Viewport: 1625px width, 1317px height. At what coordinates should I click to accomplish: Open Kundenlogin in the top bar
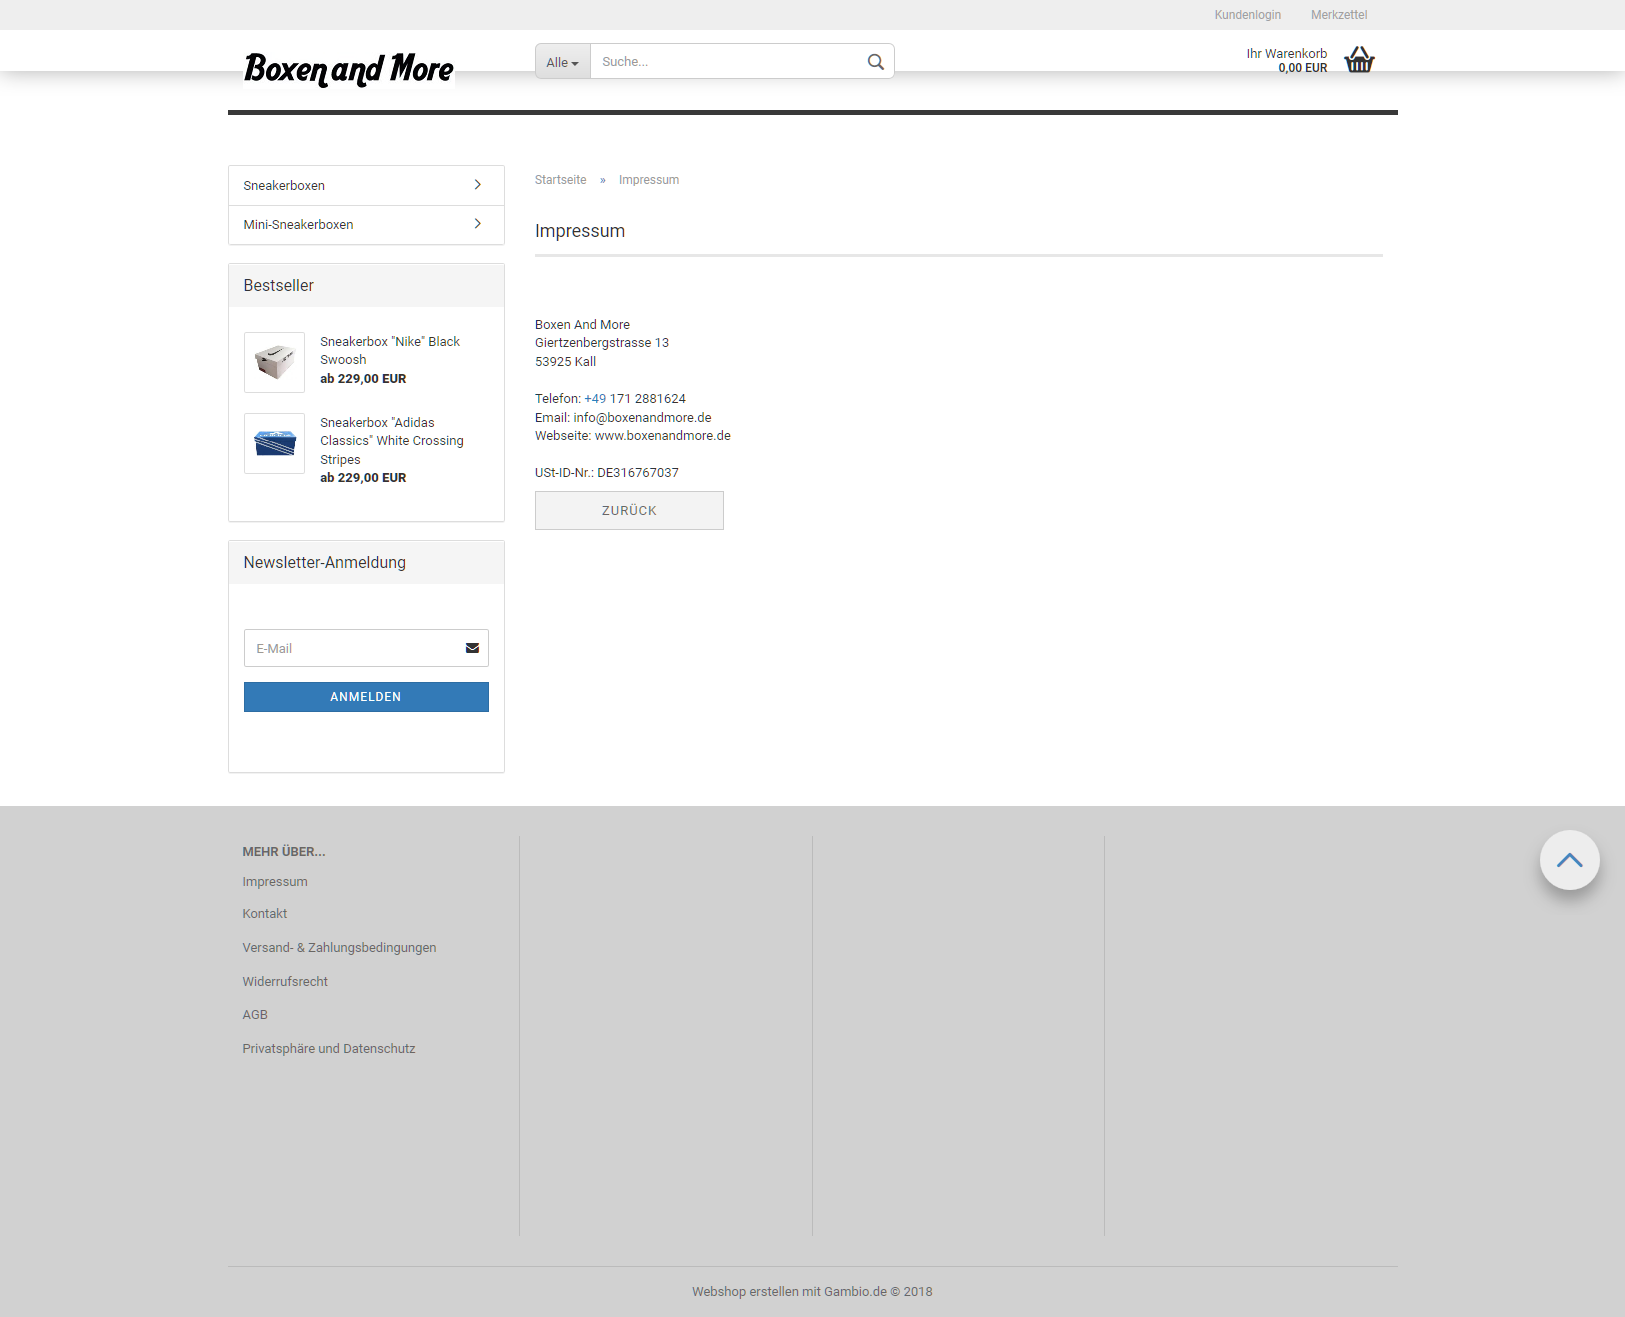(x=1247, y=15)
